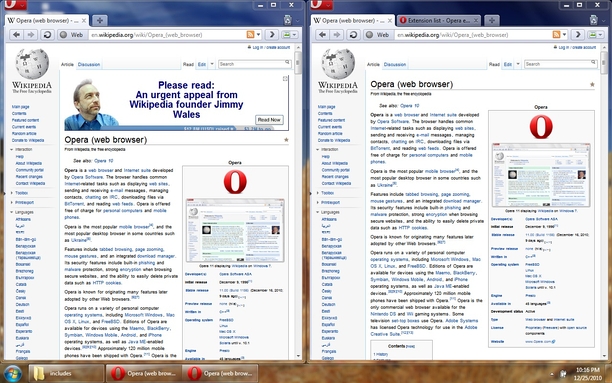Open the Opera menu in right window
The width and height of the screenshot is (612, 383).
click(321, 4)
